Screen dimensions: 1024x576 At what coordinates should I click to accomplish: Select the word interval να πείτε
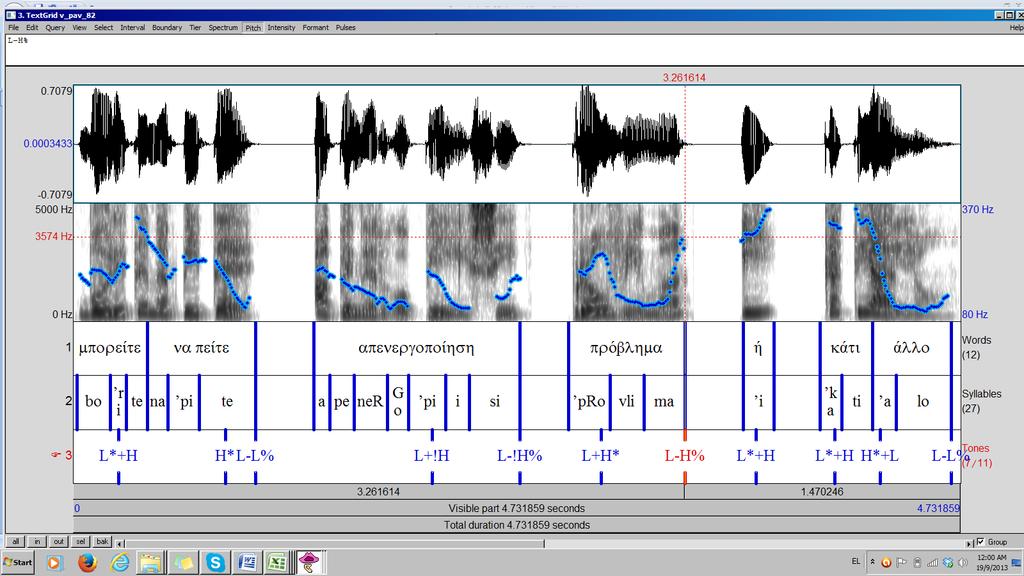[x=201, y=348]
